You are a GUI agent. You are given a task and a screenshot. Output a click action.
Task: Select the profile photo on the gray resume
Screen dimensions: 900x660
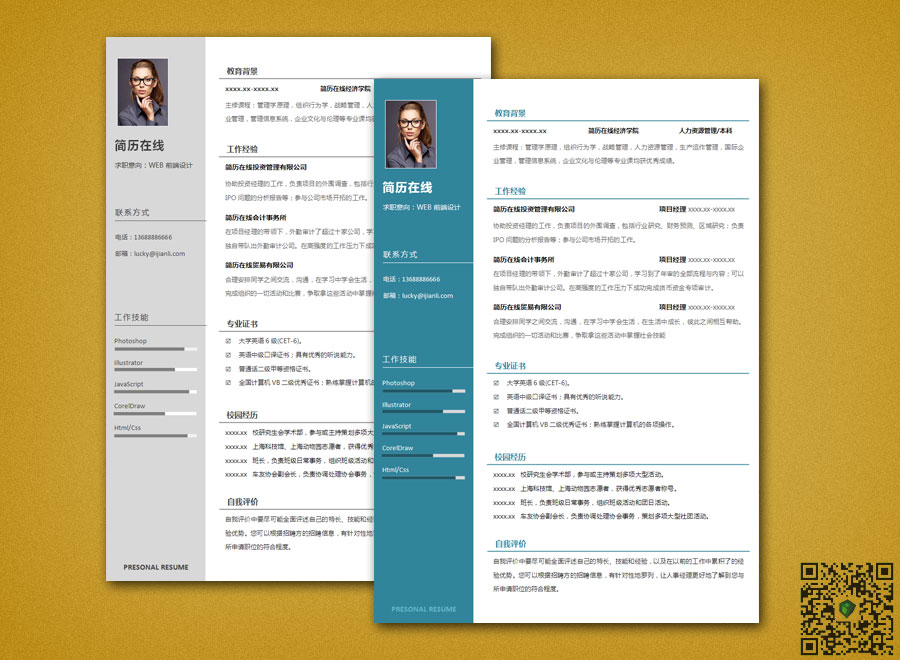click(x=142, y=92)
